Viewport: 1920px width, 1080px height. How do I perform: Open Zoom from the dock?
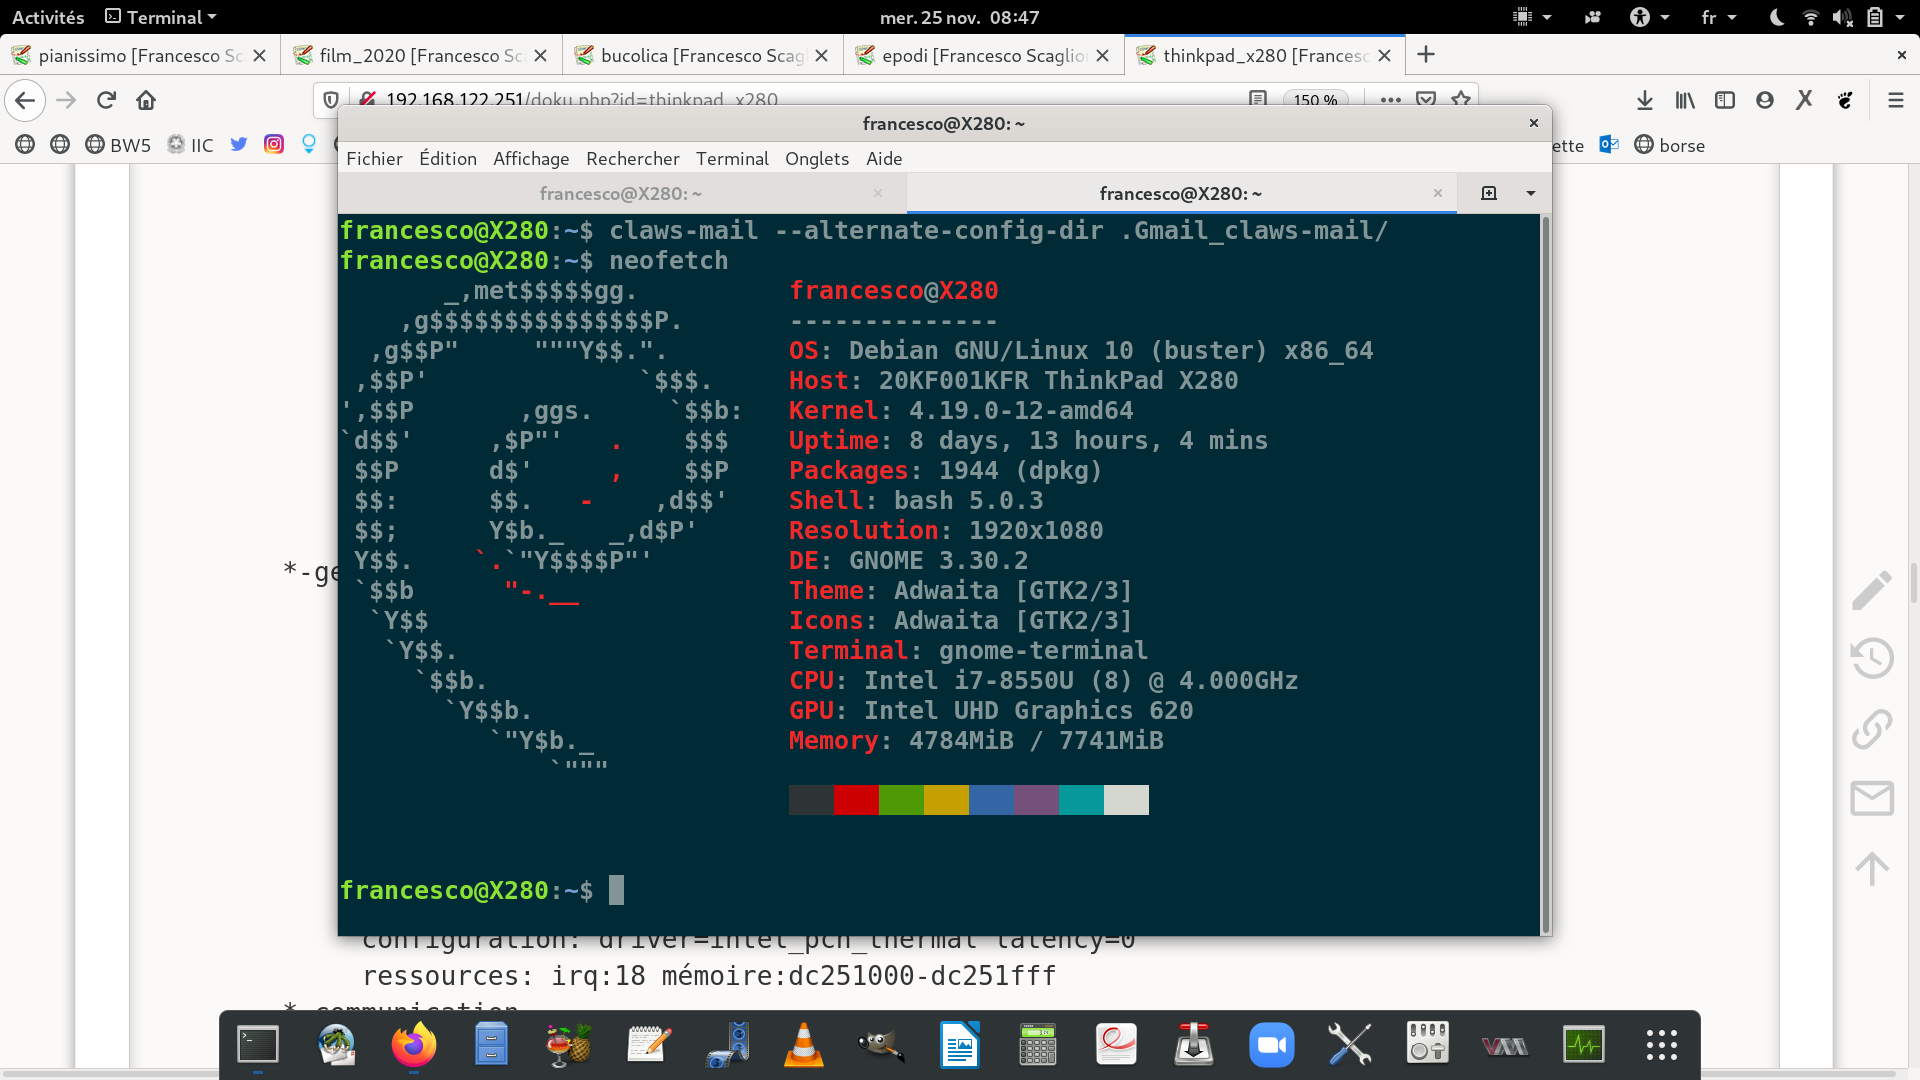coord(1271,1045)
